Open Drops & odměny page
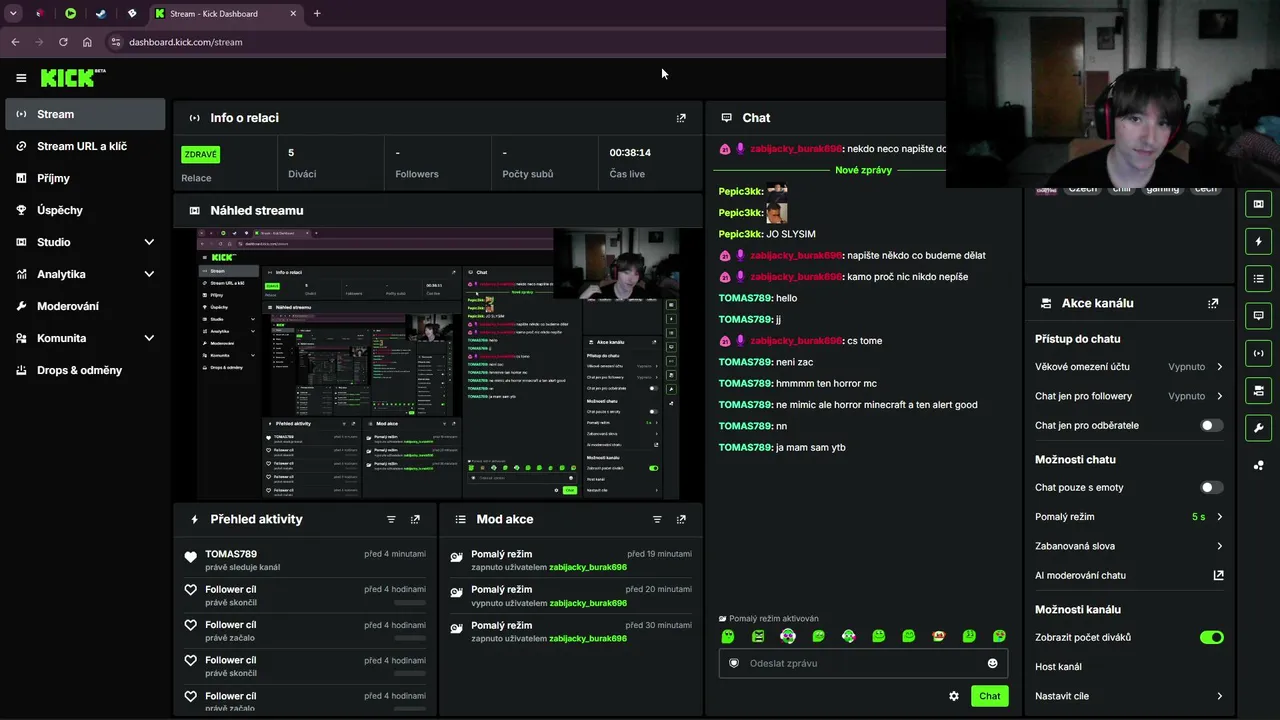This screenshot has height=720, width=1280. point(85,370)
